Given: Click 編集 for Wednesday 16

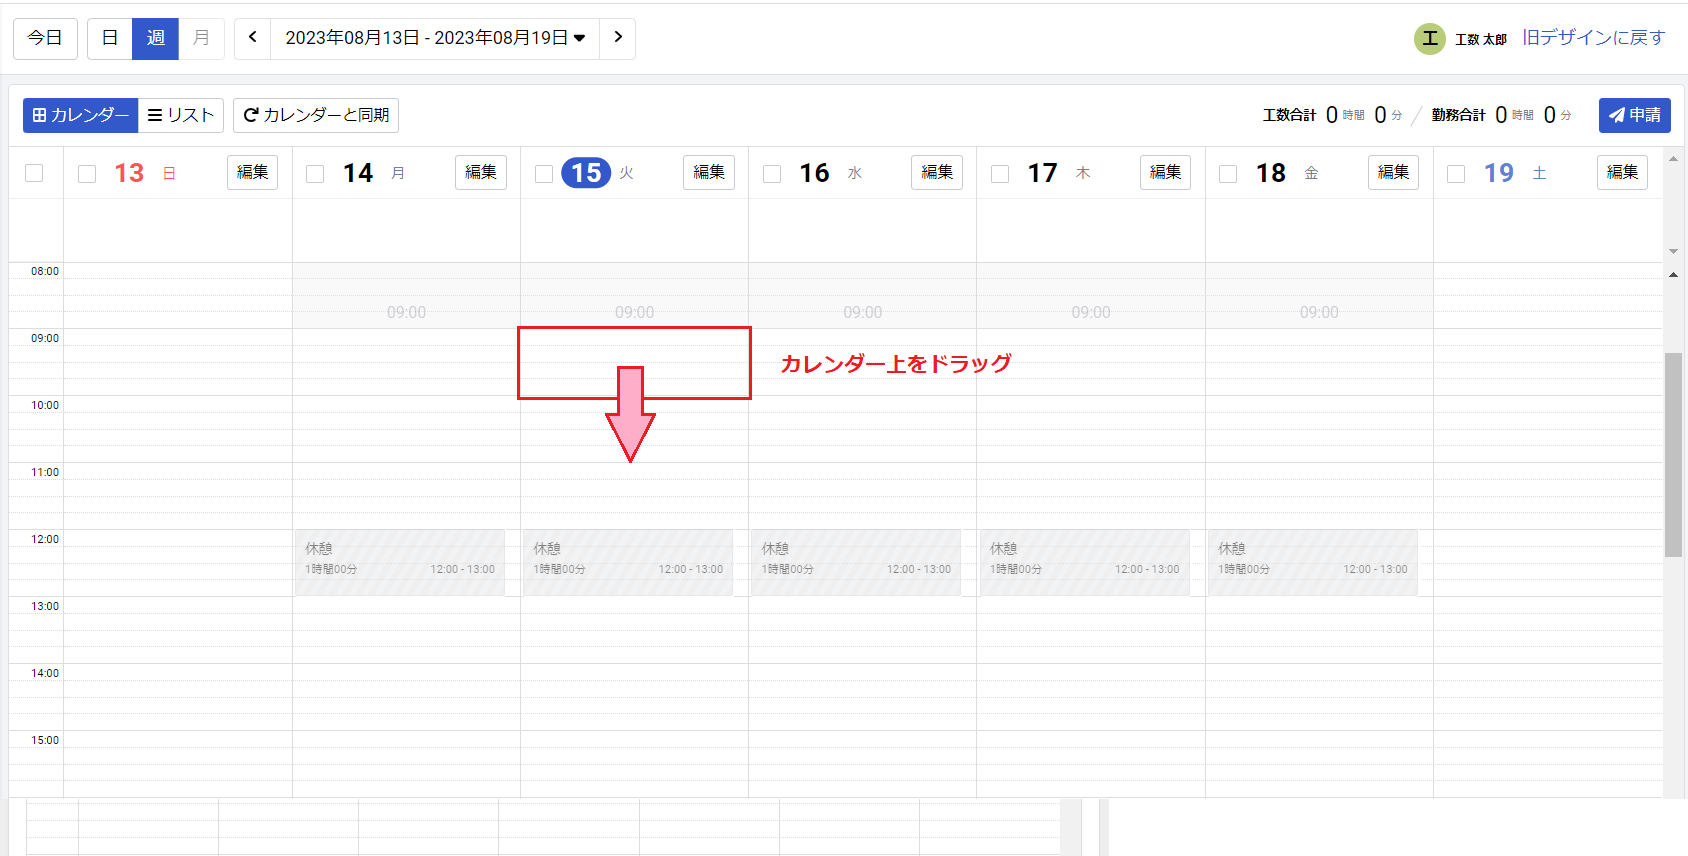Looking at the screenshot, I should 936,172.
